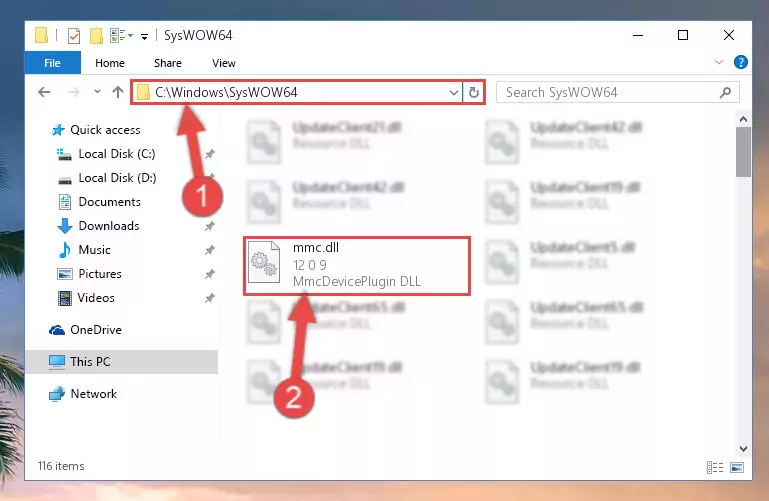Click the pin icon beside Music
The image size is (769, 501).
(209, 250)
